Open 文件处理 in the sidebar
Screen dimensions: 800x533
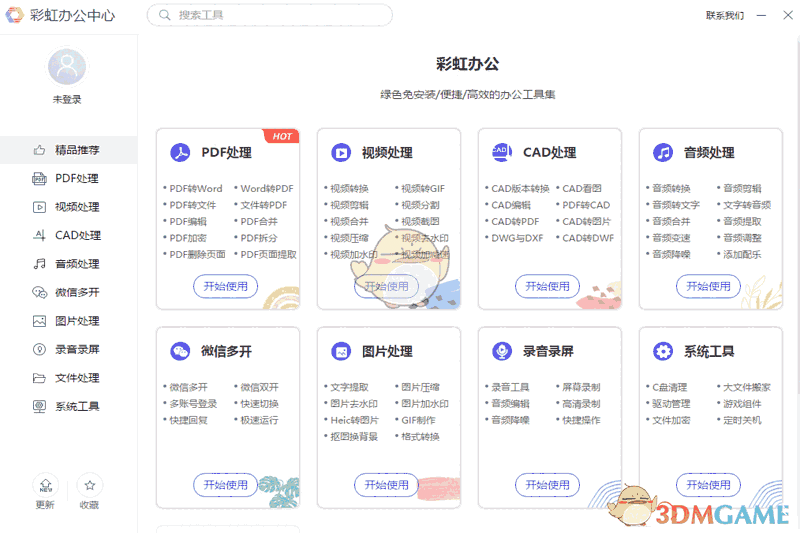(x=68, y=378)
